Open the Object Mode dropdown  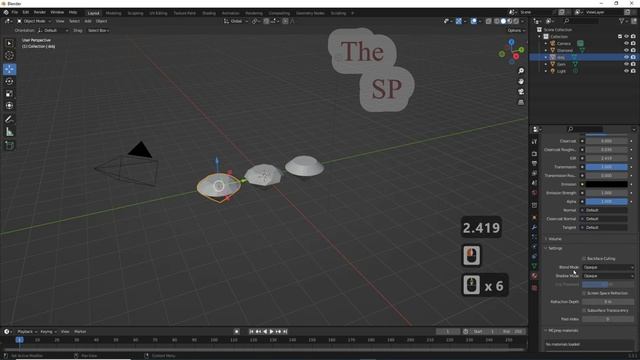click(34, 21)
